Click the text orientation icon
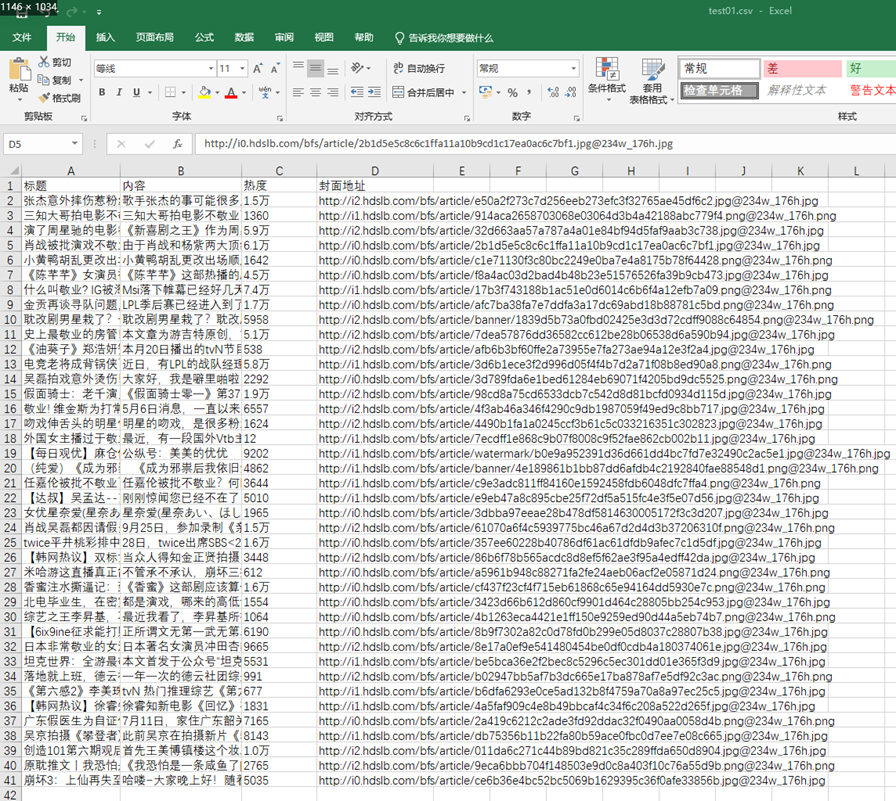 [357, 68]
